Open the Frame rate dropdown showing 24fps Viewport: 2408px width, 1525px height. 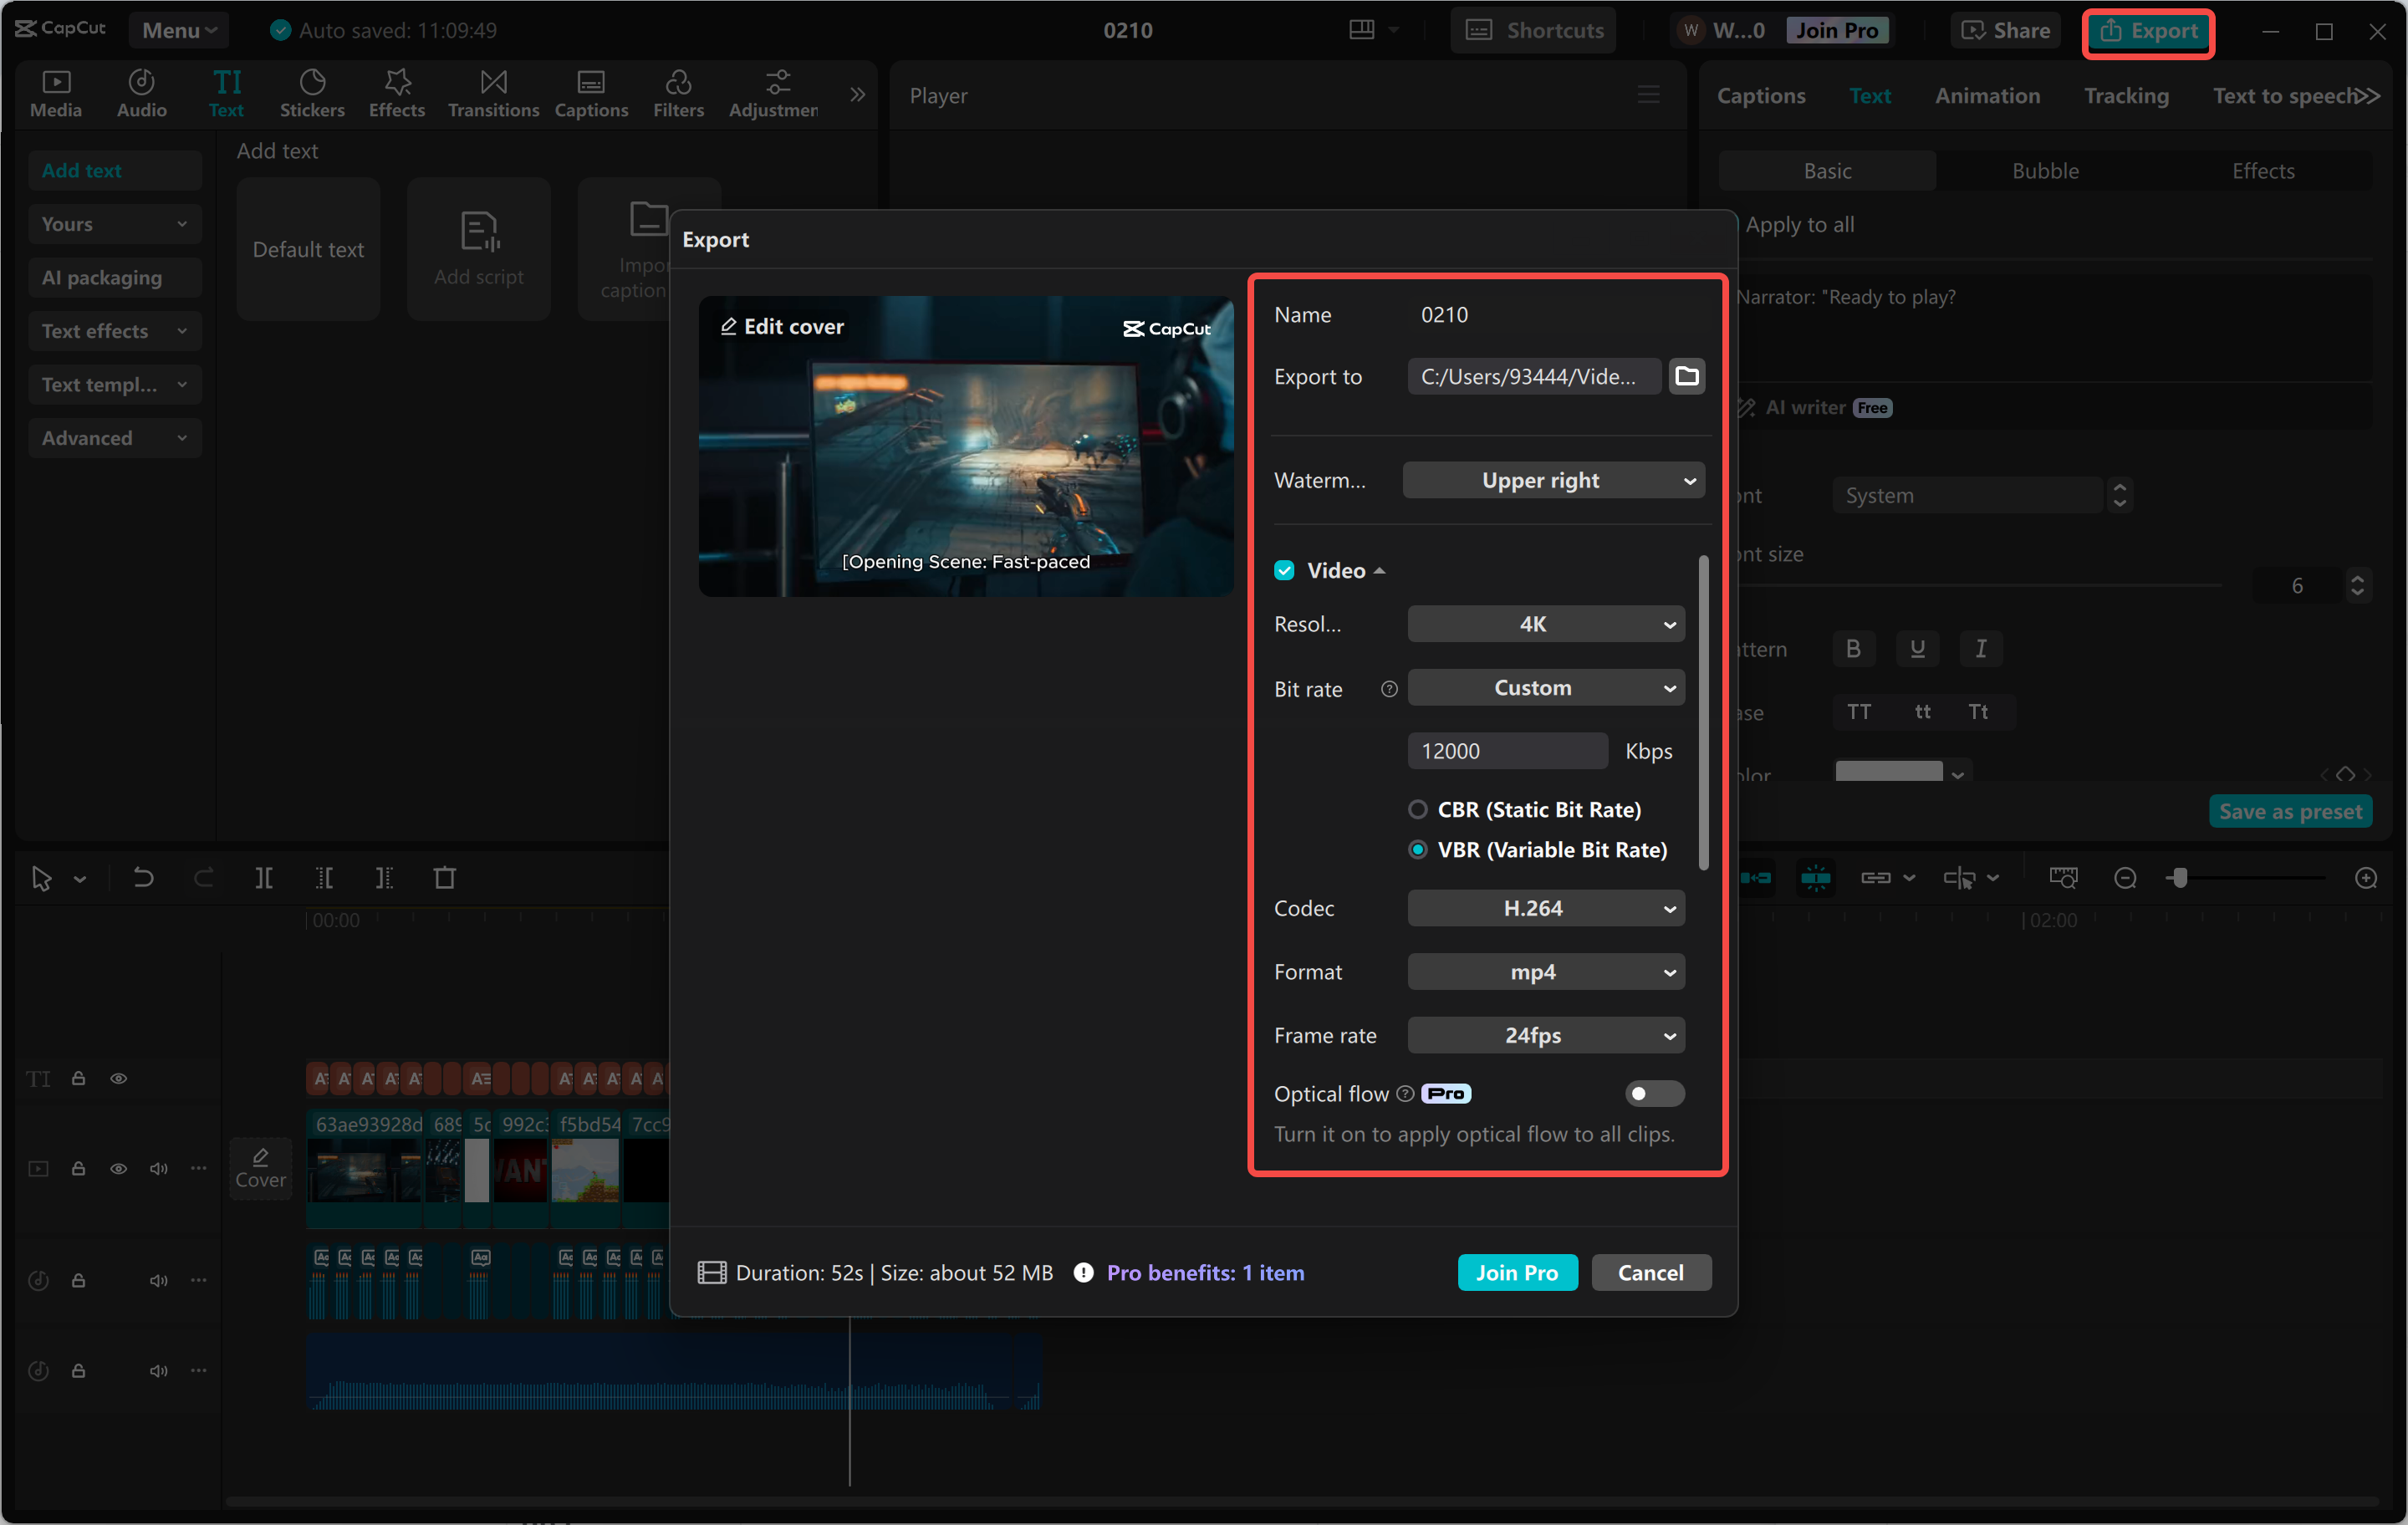(1545, 1035)
